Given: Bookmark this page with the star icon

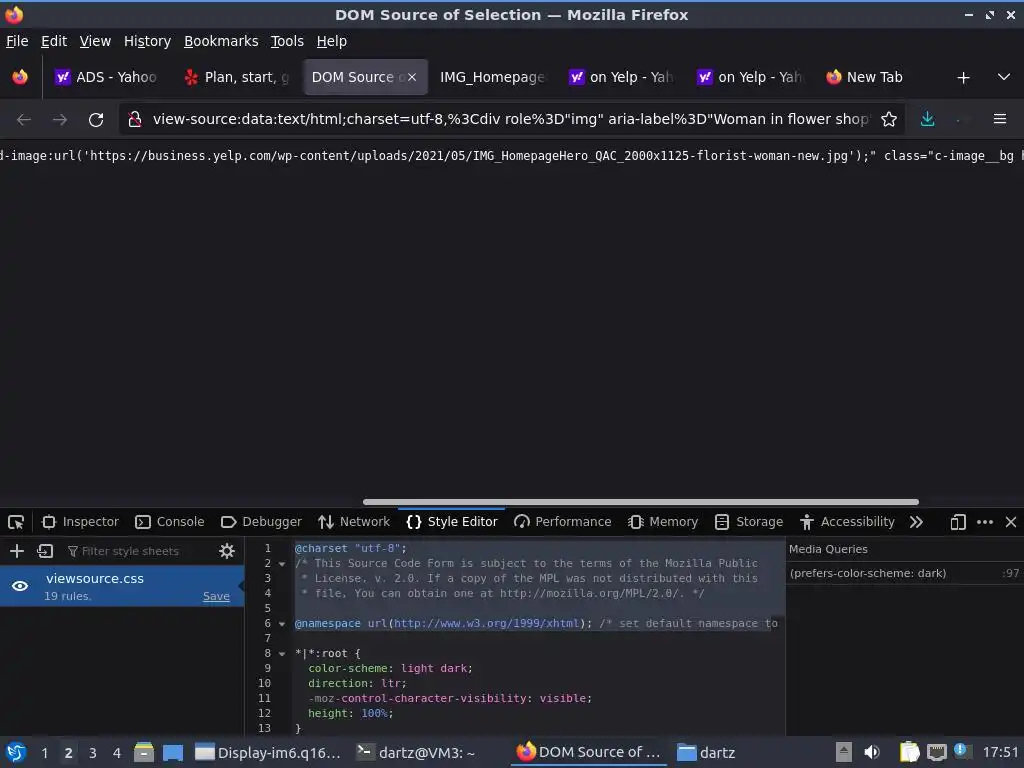Looking at the screenshot, I should tap(889, 120).
